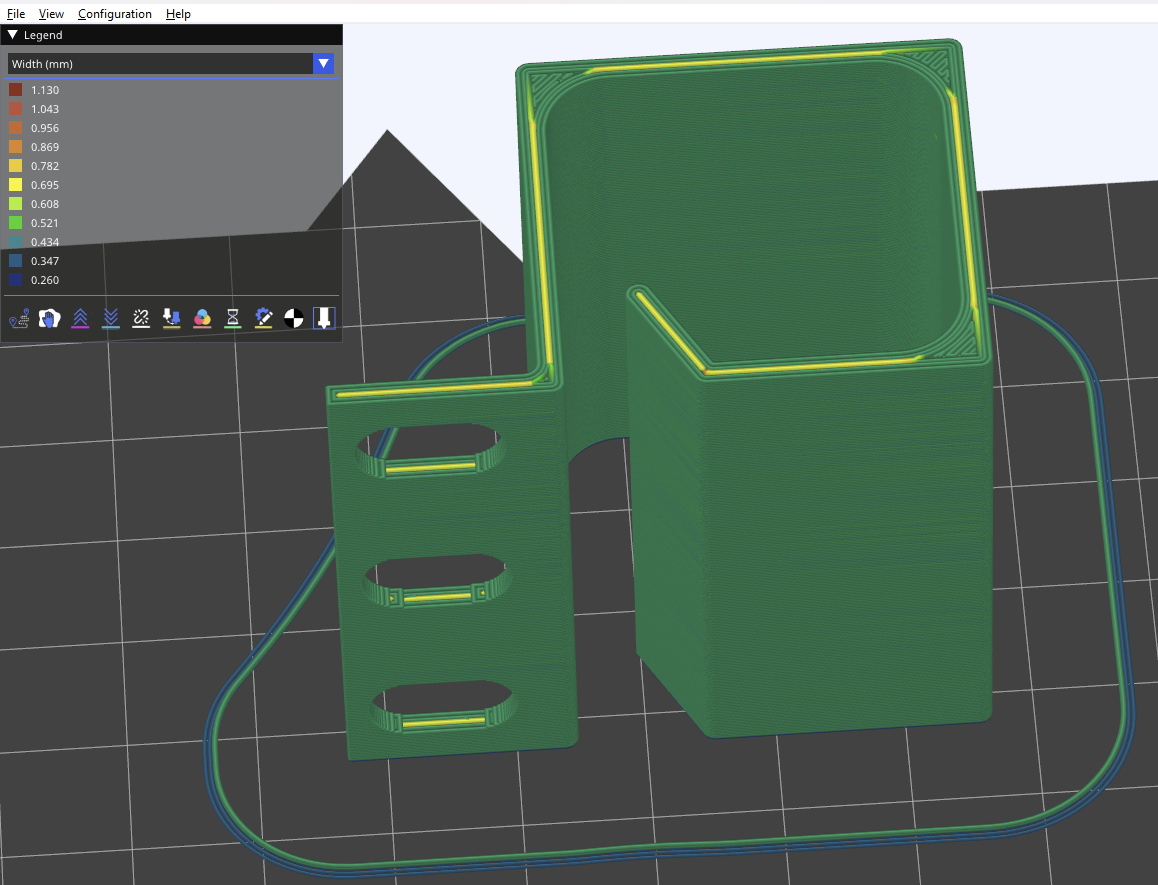Open the View menu
This screenshot has width=1158, height=885.
pyautogui.click(x=51, y=14)
